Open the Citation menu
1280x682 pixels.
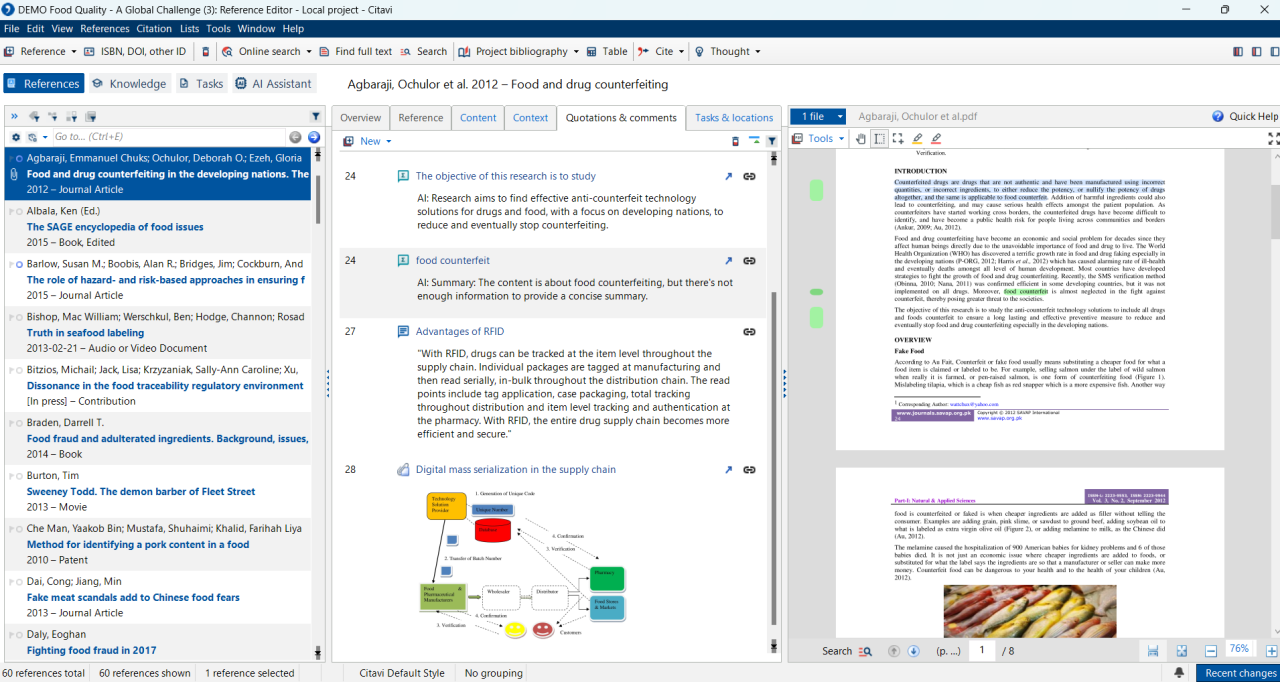point(153,29)
